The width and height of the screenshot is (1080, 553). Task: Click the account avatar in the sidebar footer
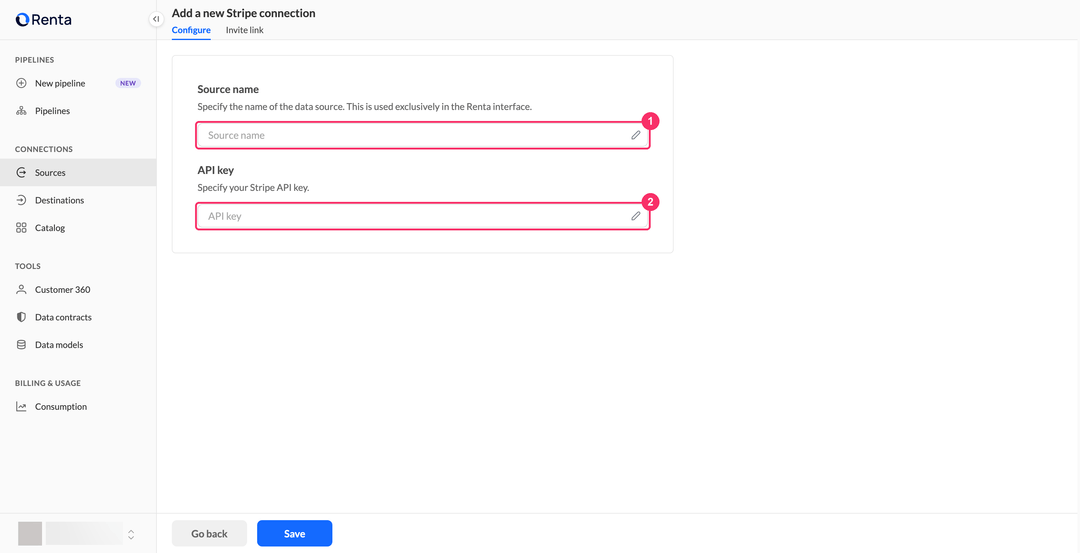pyautogui.click(x=30, y=534)
